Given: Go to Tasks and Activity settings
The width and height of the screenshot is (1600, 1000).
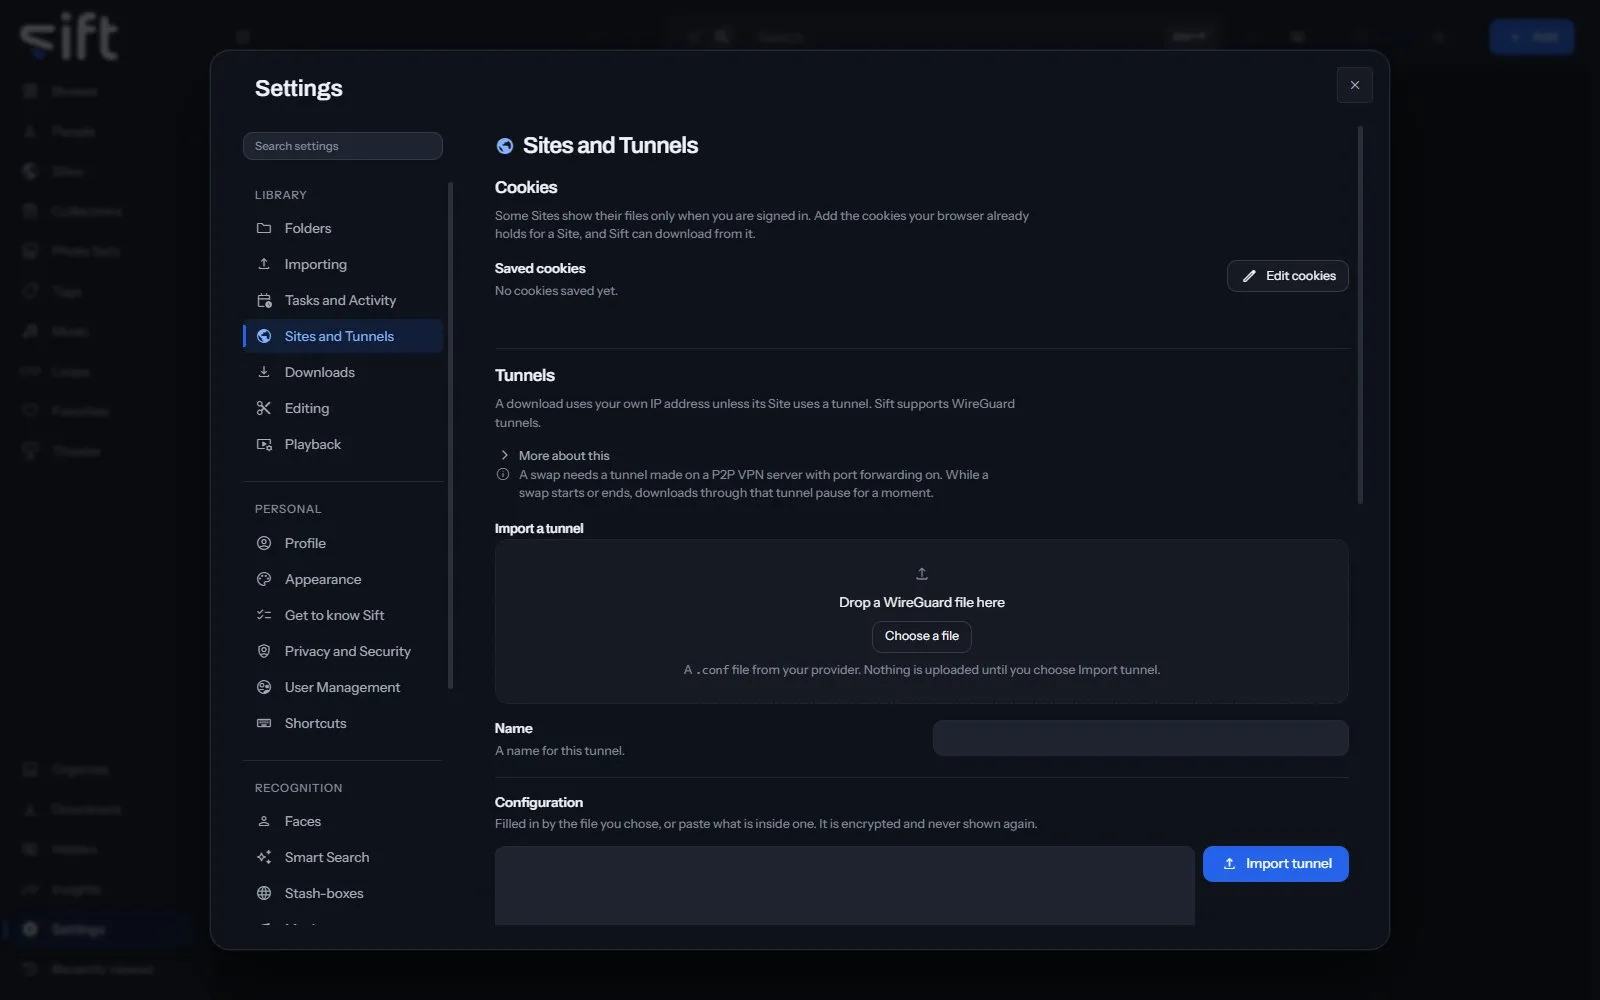Looking at the screenshot, I should 342,300.
